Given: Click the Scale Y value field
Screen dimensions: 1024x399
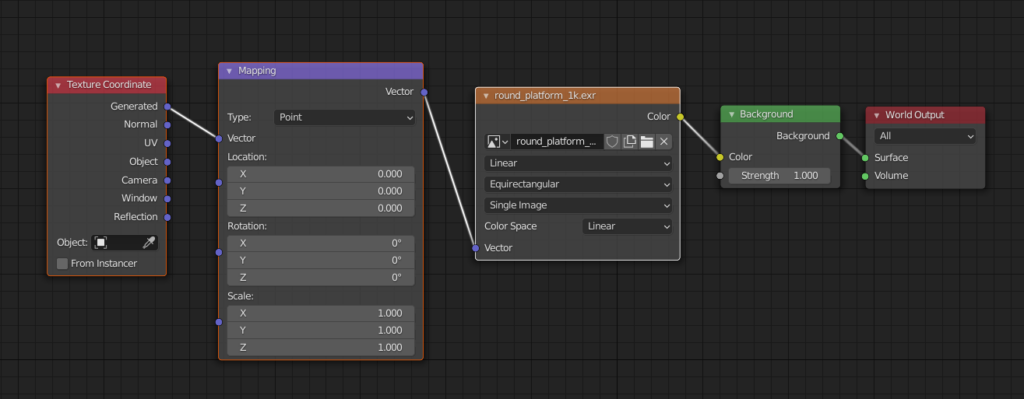Looking at the screenshot, I should (x=321, y=330).
